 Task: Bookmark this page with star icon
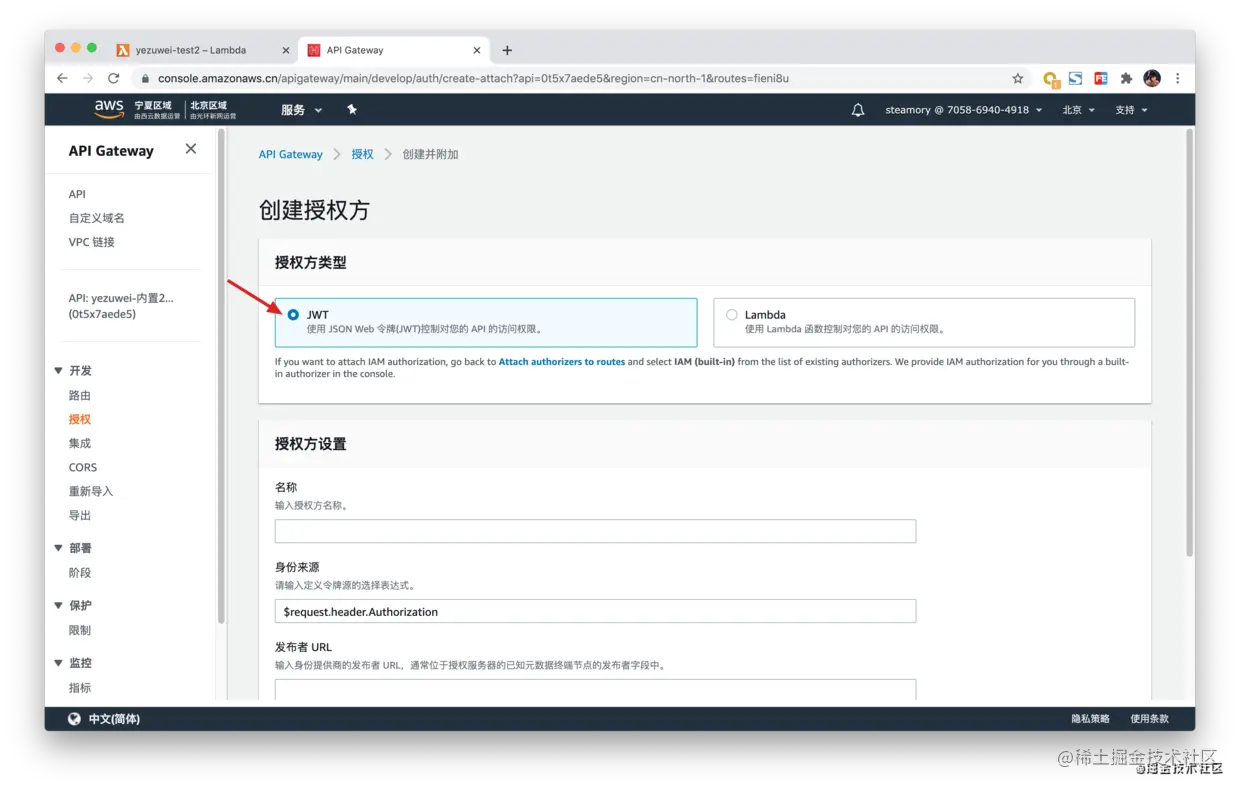(1018, 78)
